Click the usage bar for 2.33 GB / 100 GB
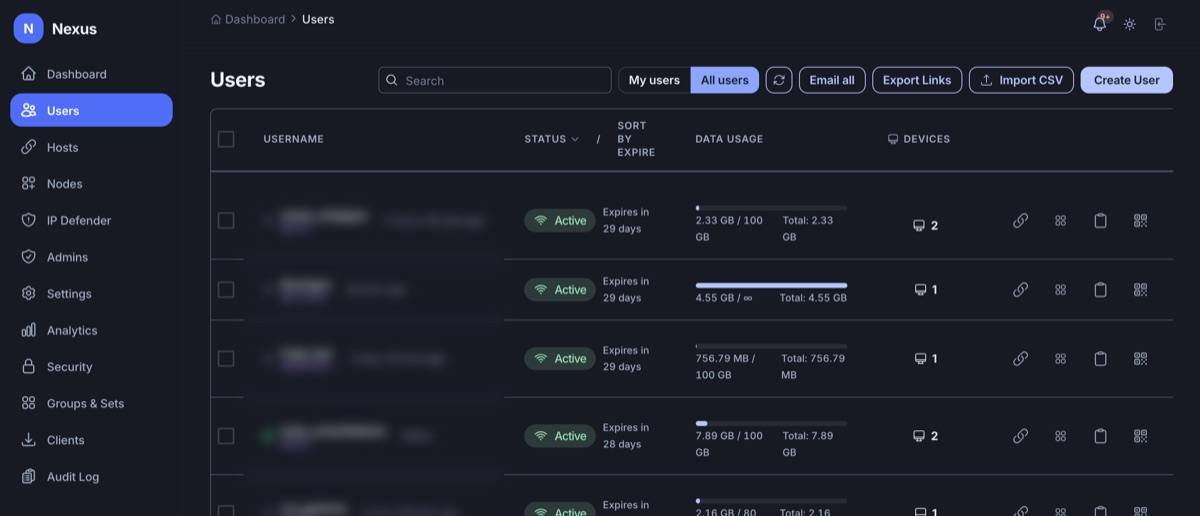The image size is (1200, 516). [771, 208]
